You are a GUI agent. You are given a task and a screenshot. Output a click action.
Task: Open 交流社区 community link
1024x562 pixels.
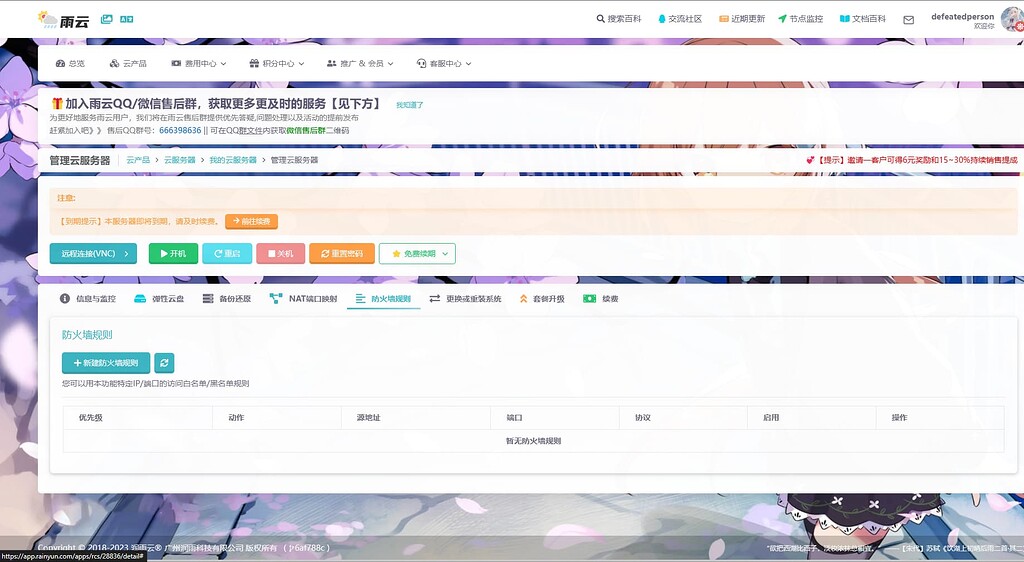pos(680,19)
